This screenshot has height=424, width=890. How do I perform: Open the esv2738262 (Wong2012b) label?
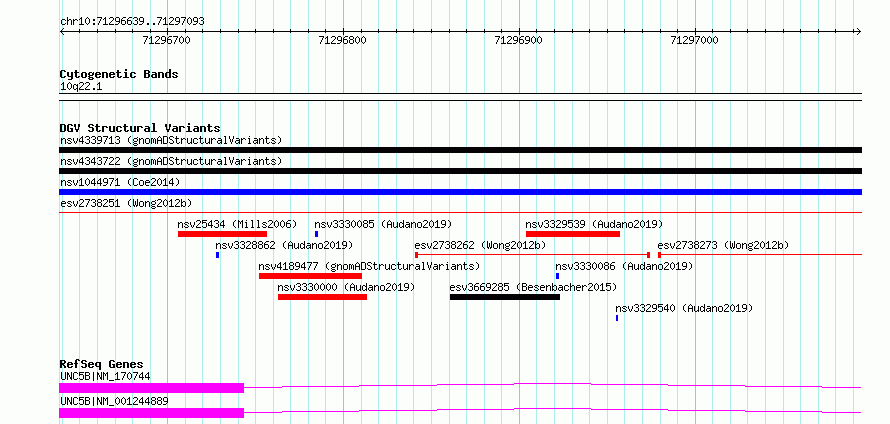[x=480, y=245]
